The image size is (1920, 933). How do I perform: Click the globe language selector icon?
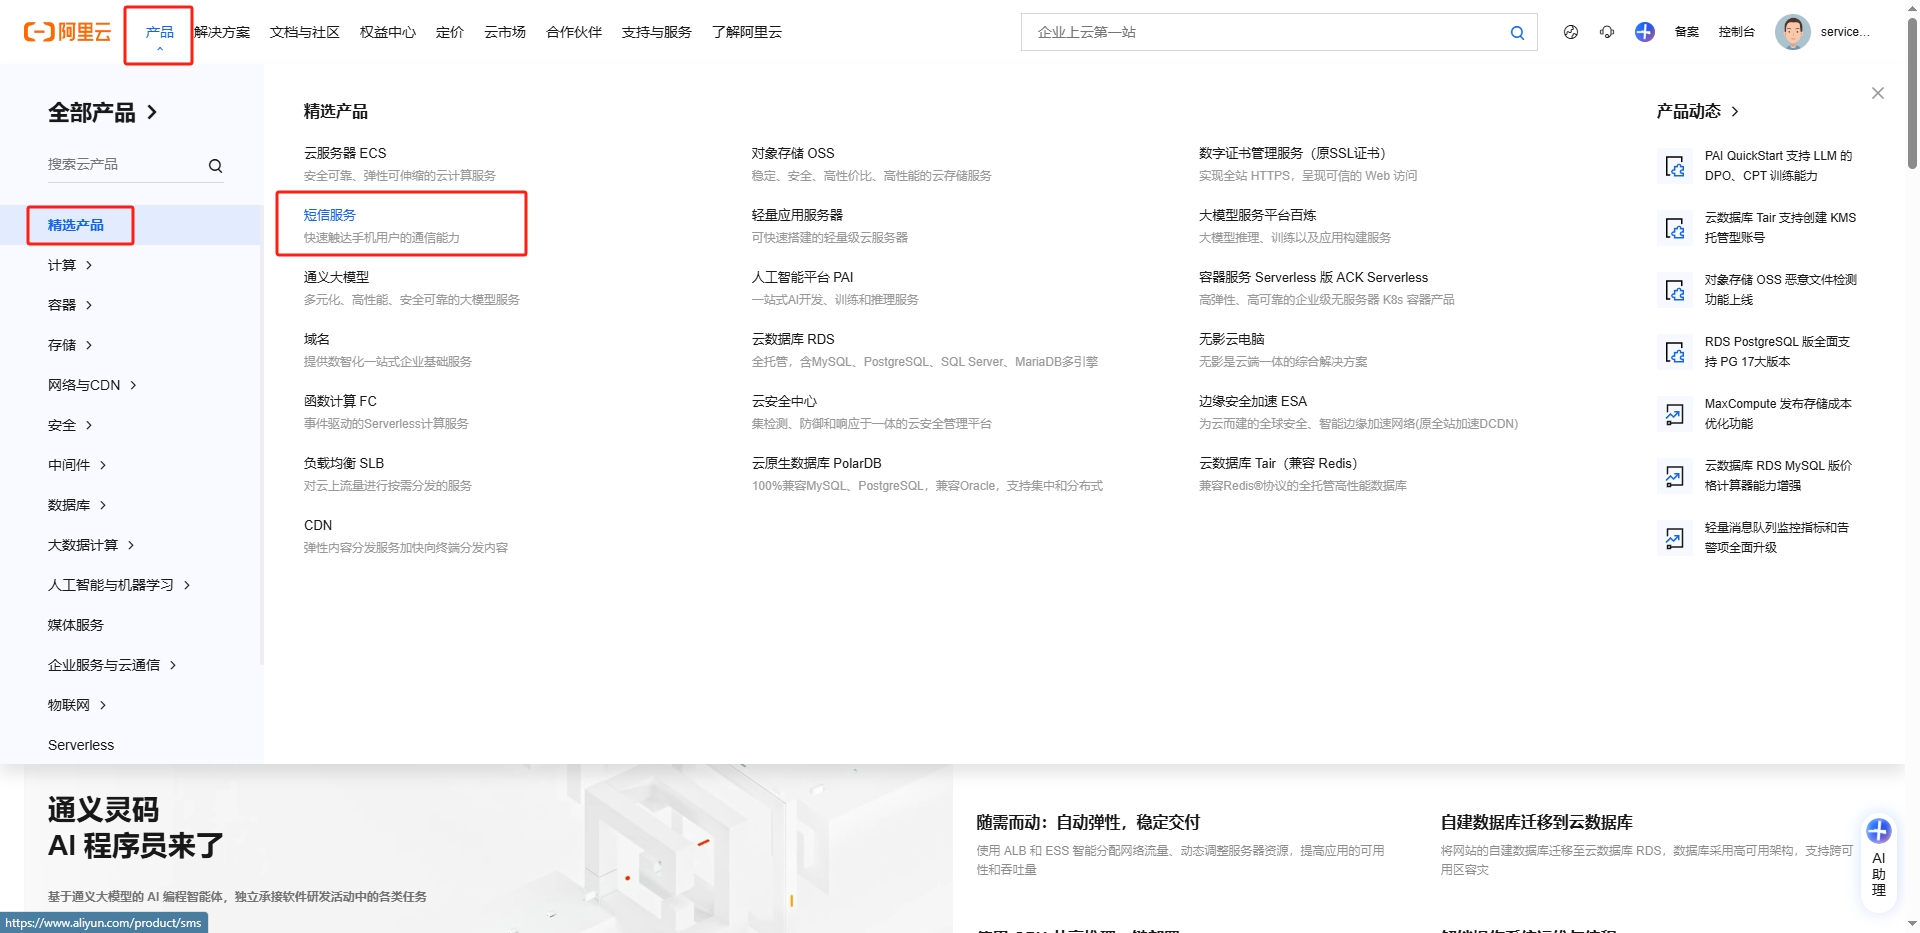tap(1570, 31)
